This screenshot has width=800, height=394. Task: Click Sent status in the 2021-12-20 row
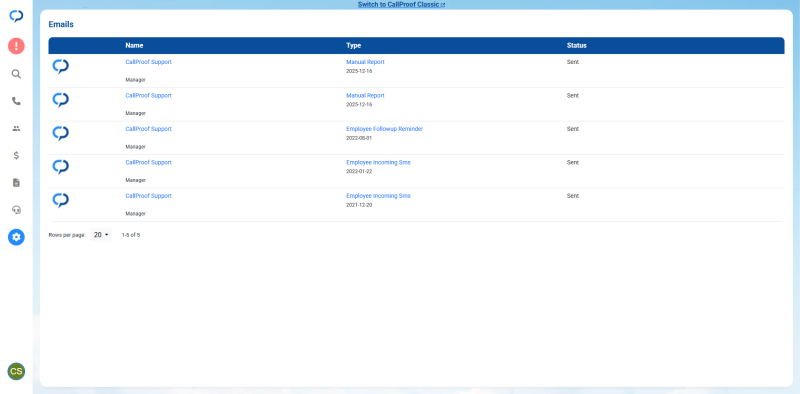(572, 196)
